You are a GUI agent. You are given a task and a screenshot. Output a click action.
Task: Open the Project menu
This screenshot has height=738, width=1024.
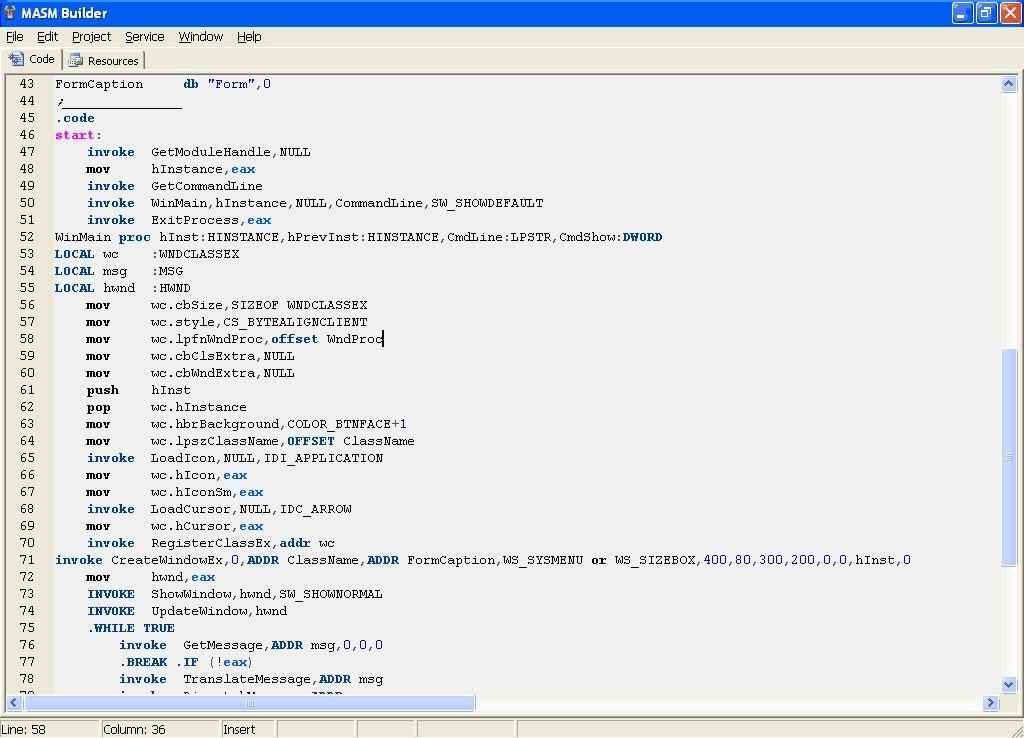[x=91, y=37]
